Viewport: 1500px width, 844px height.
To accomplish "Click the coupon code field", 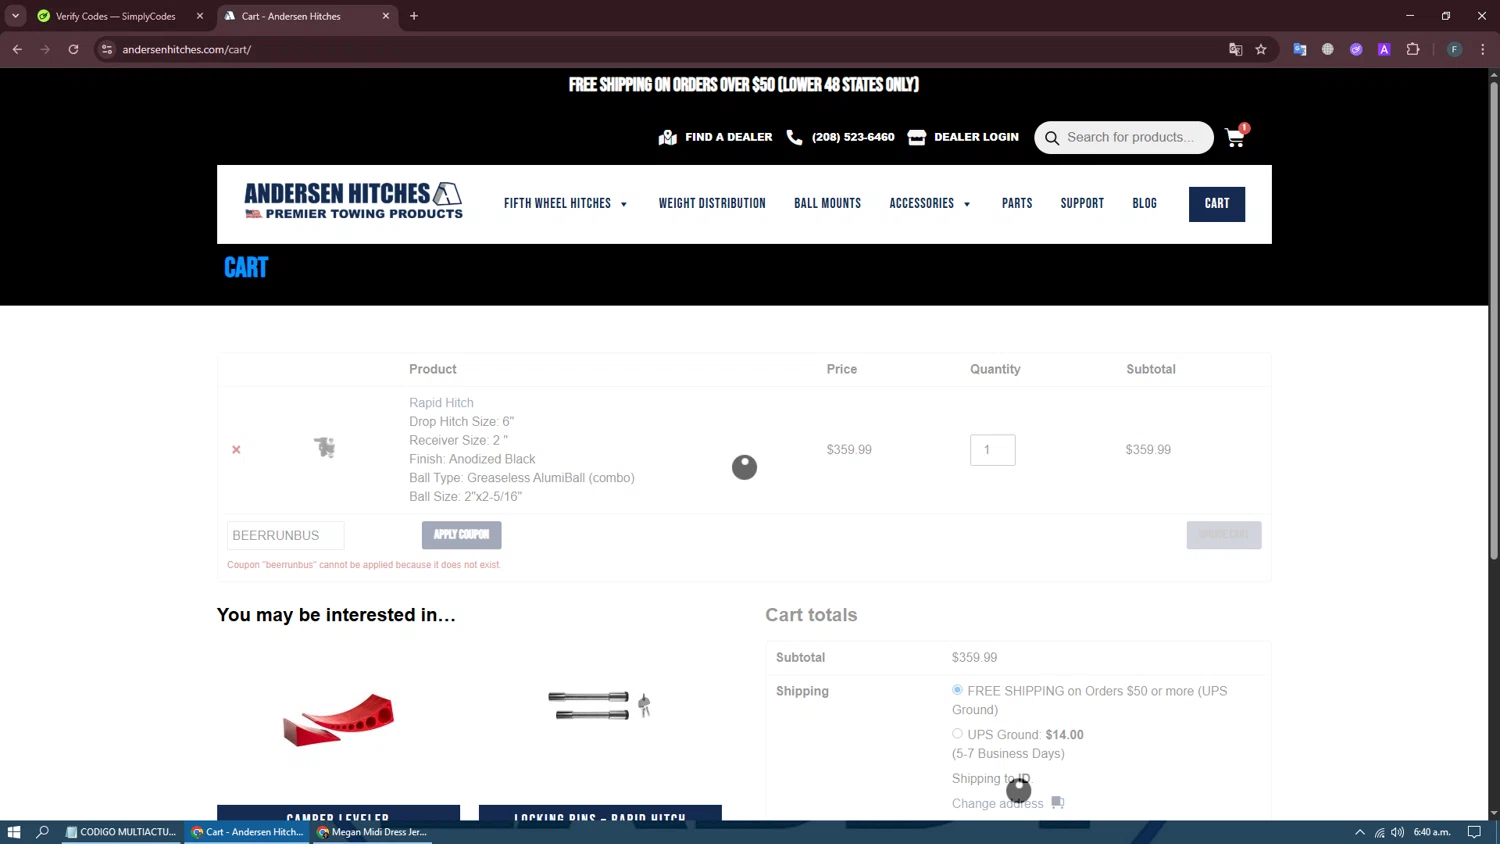I will click(x=286, y=535).
